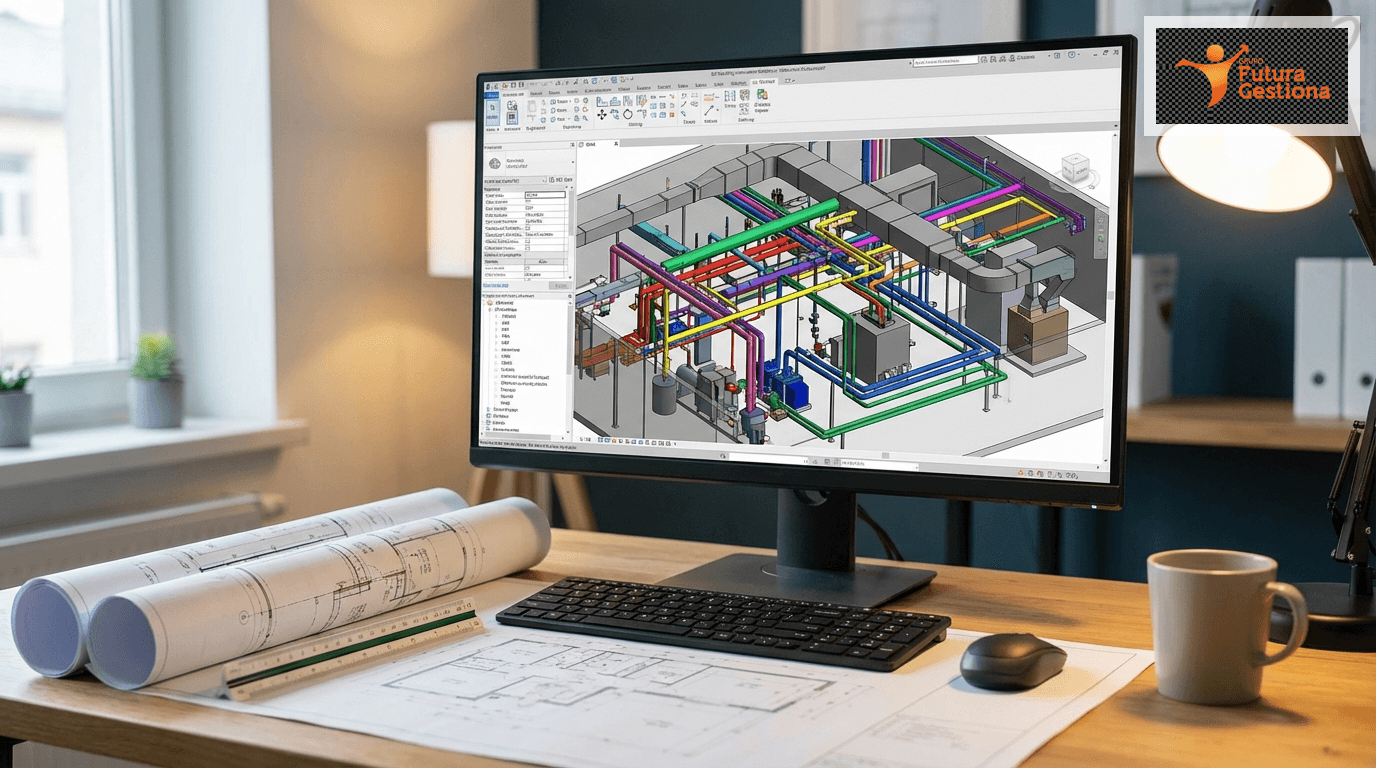Enable the second checkbox in the Properties palette
This screenshot has width=1376, height=768.
(x=527, y=242)
